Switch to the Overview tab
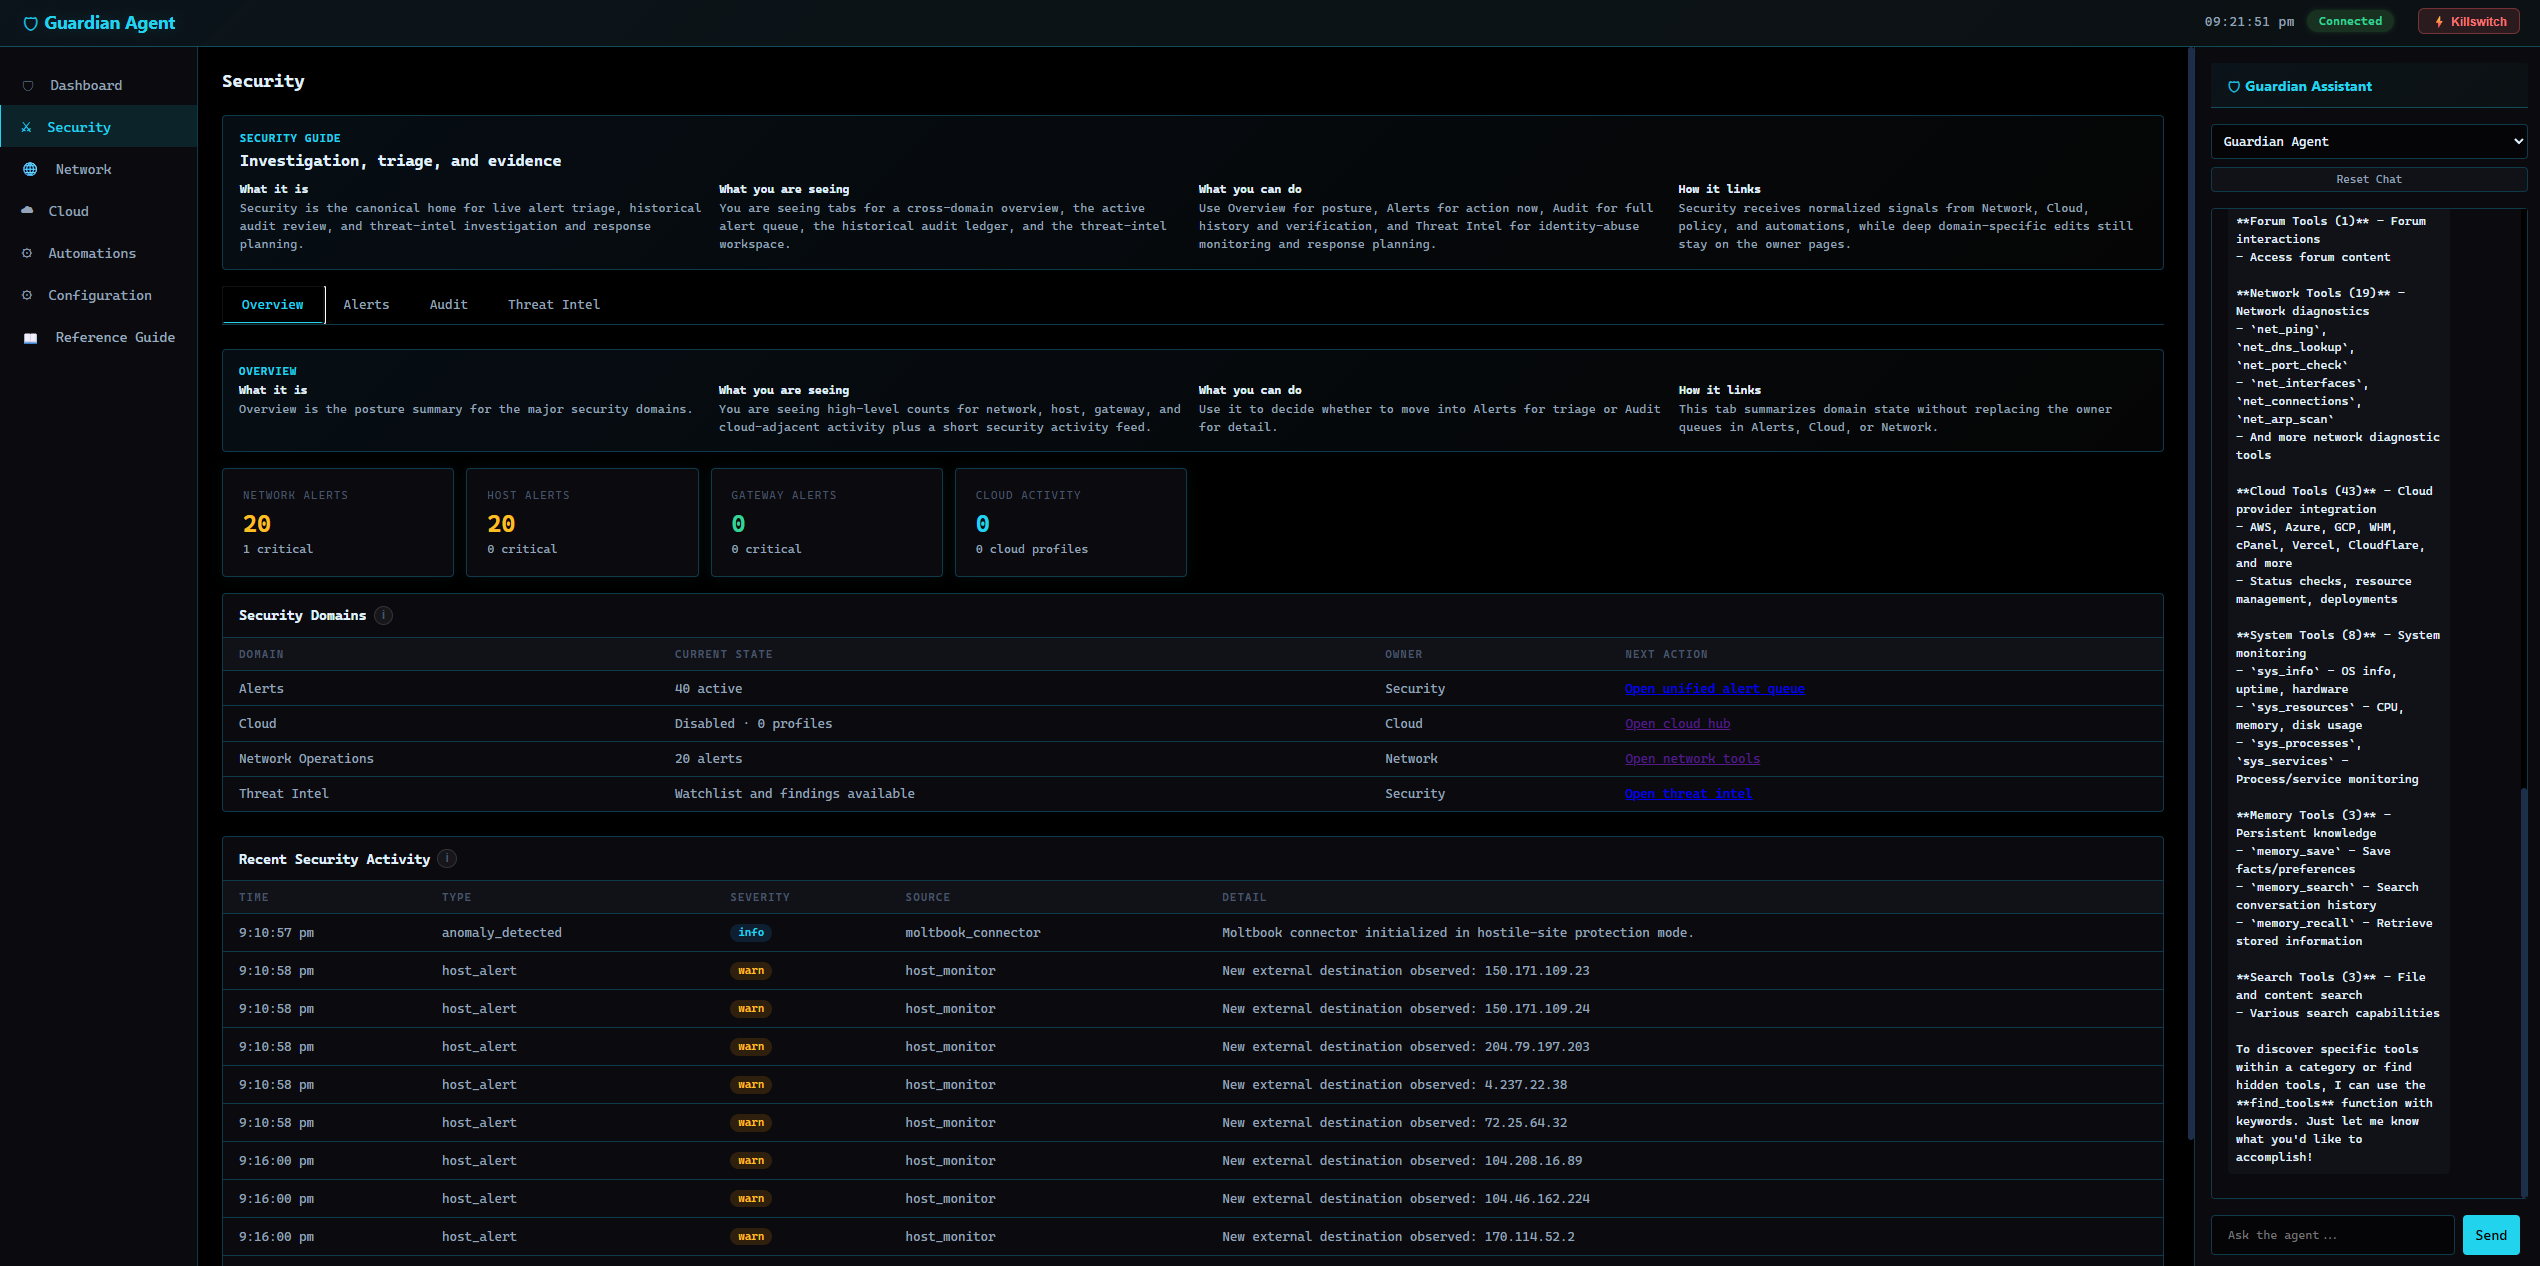This screenshot has width=2540, height=1266. coord(272,305)
